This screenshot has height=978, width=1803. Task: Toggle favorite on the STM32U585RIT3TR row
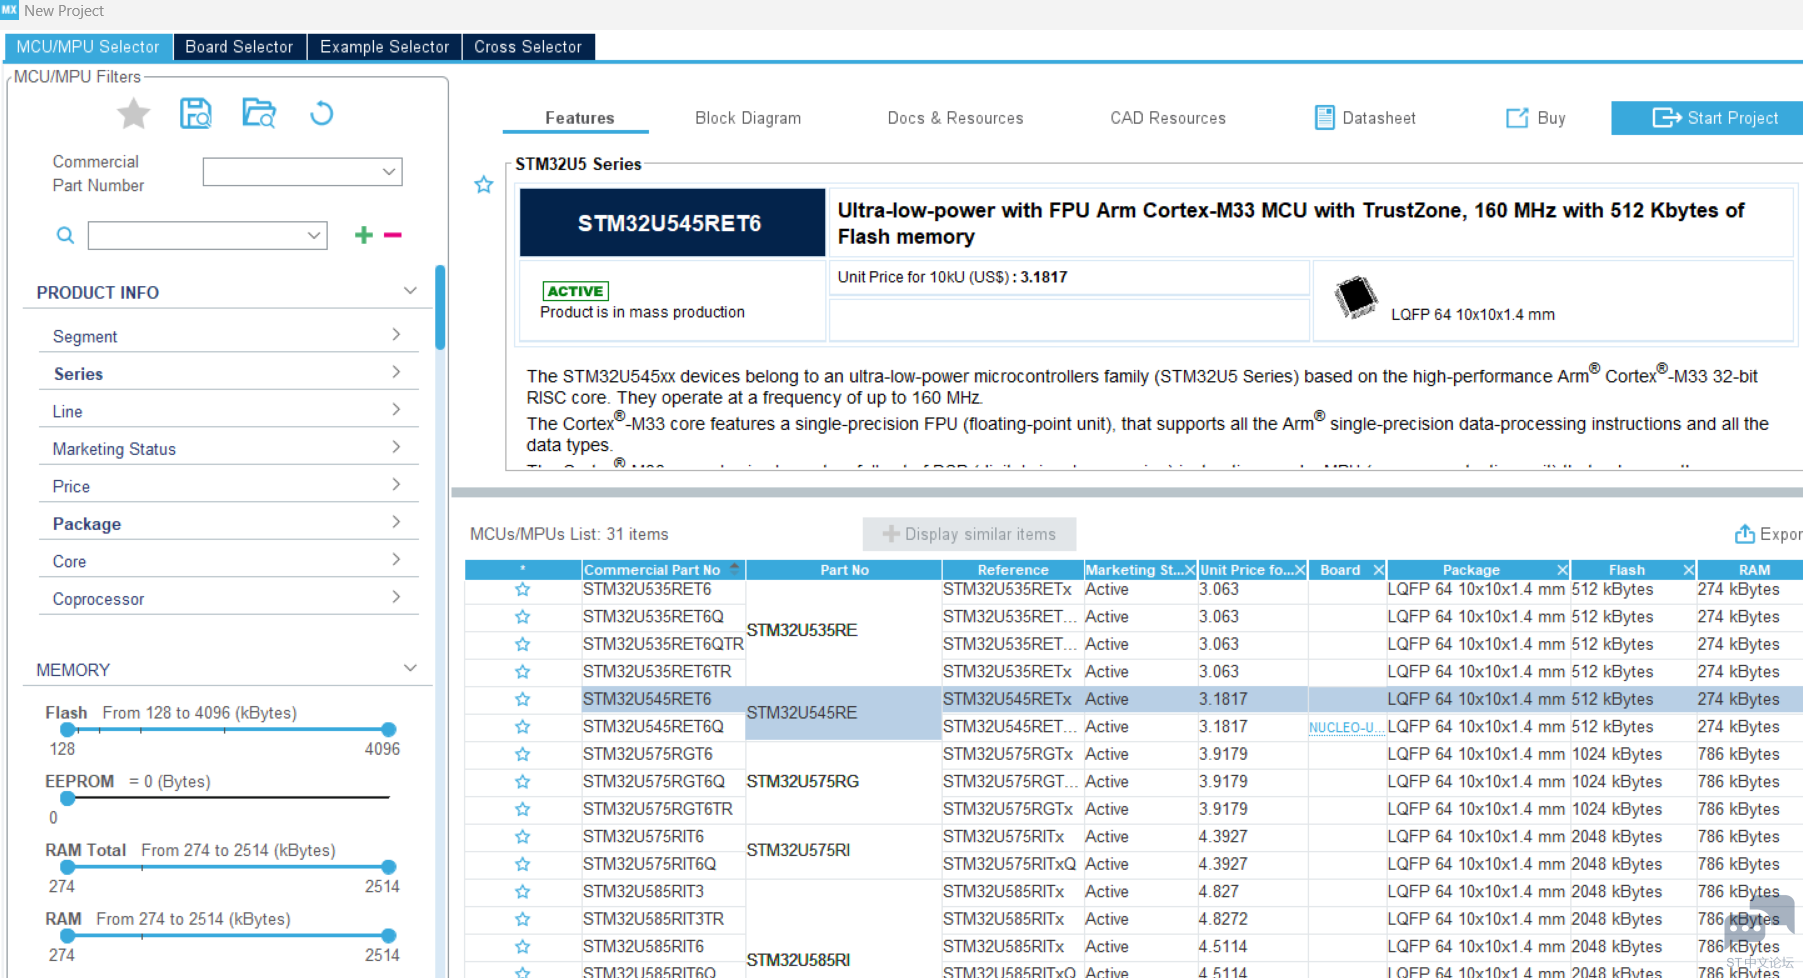[x=522, y=920]
